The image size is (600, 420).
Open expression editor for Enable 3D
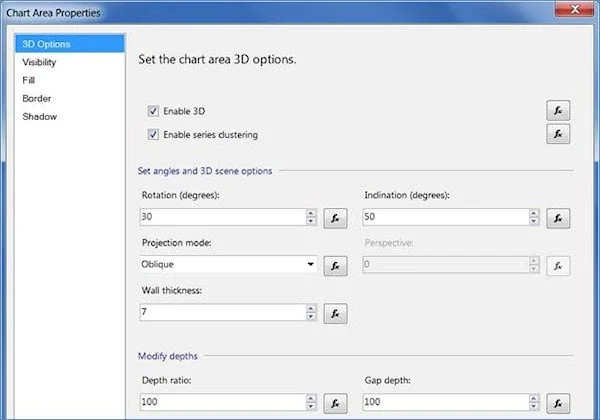click(x=558, y=111)
